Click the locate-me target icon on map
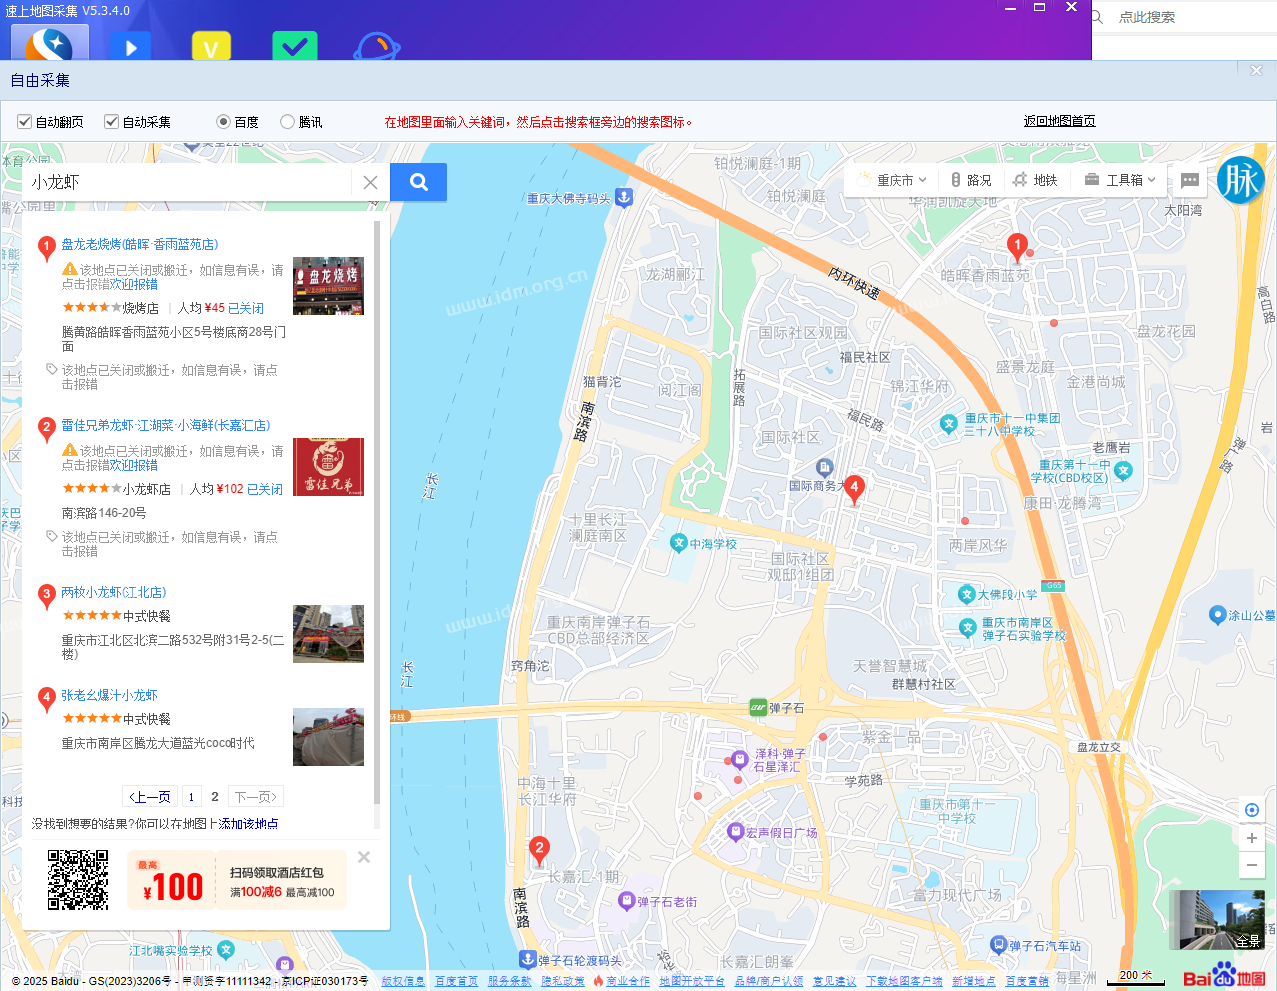 (x=1251, y=810)
